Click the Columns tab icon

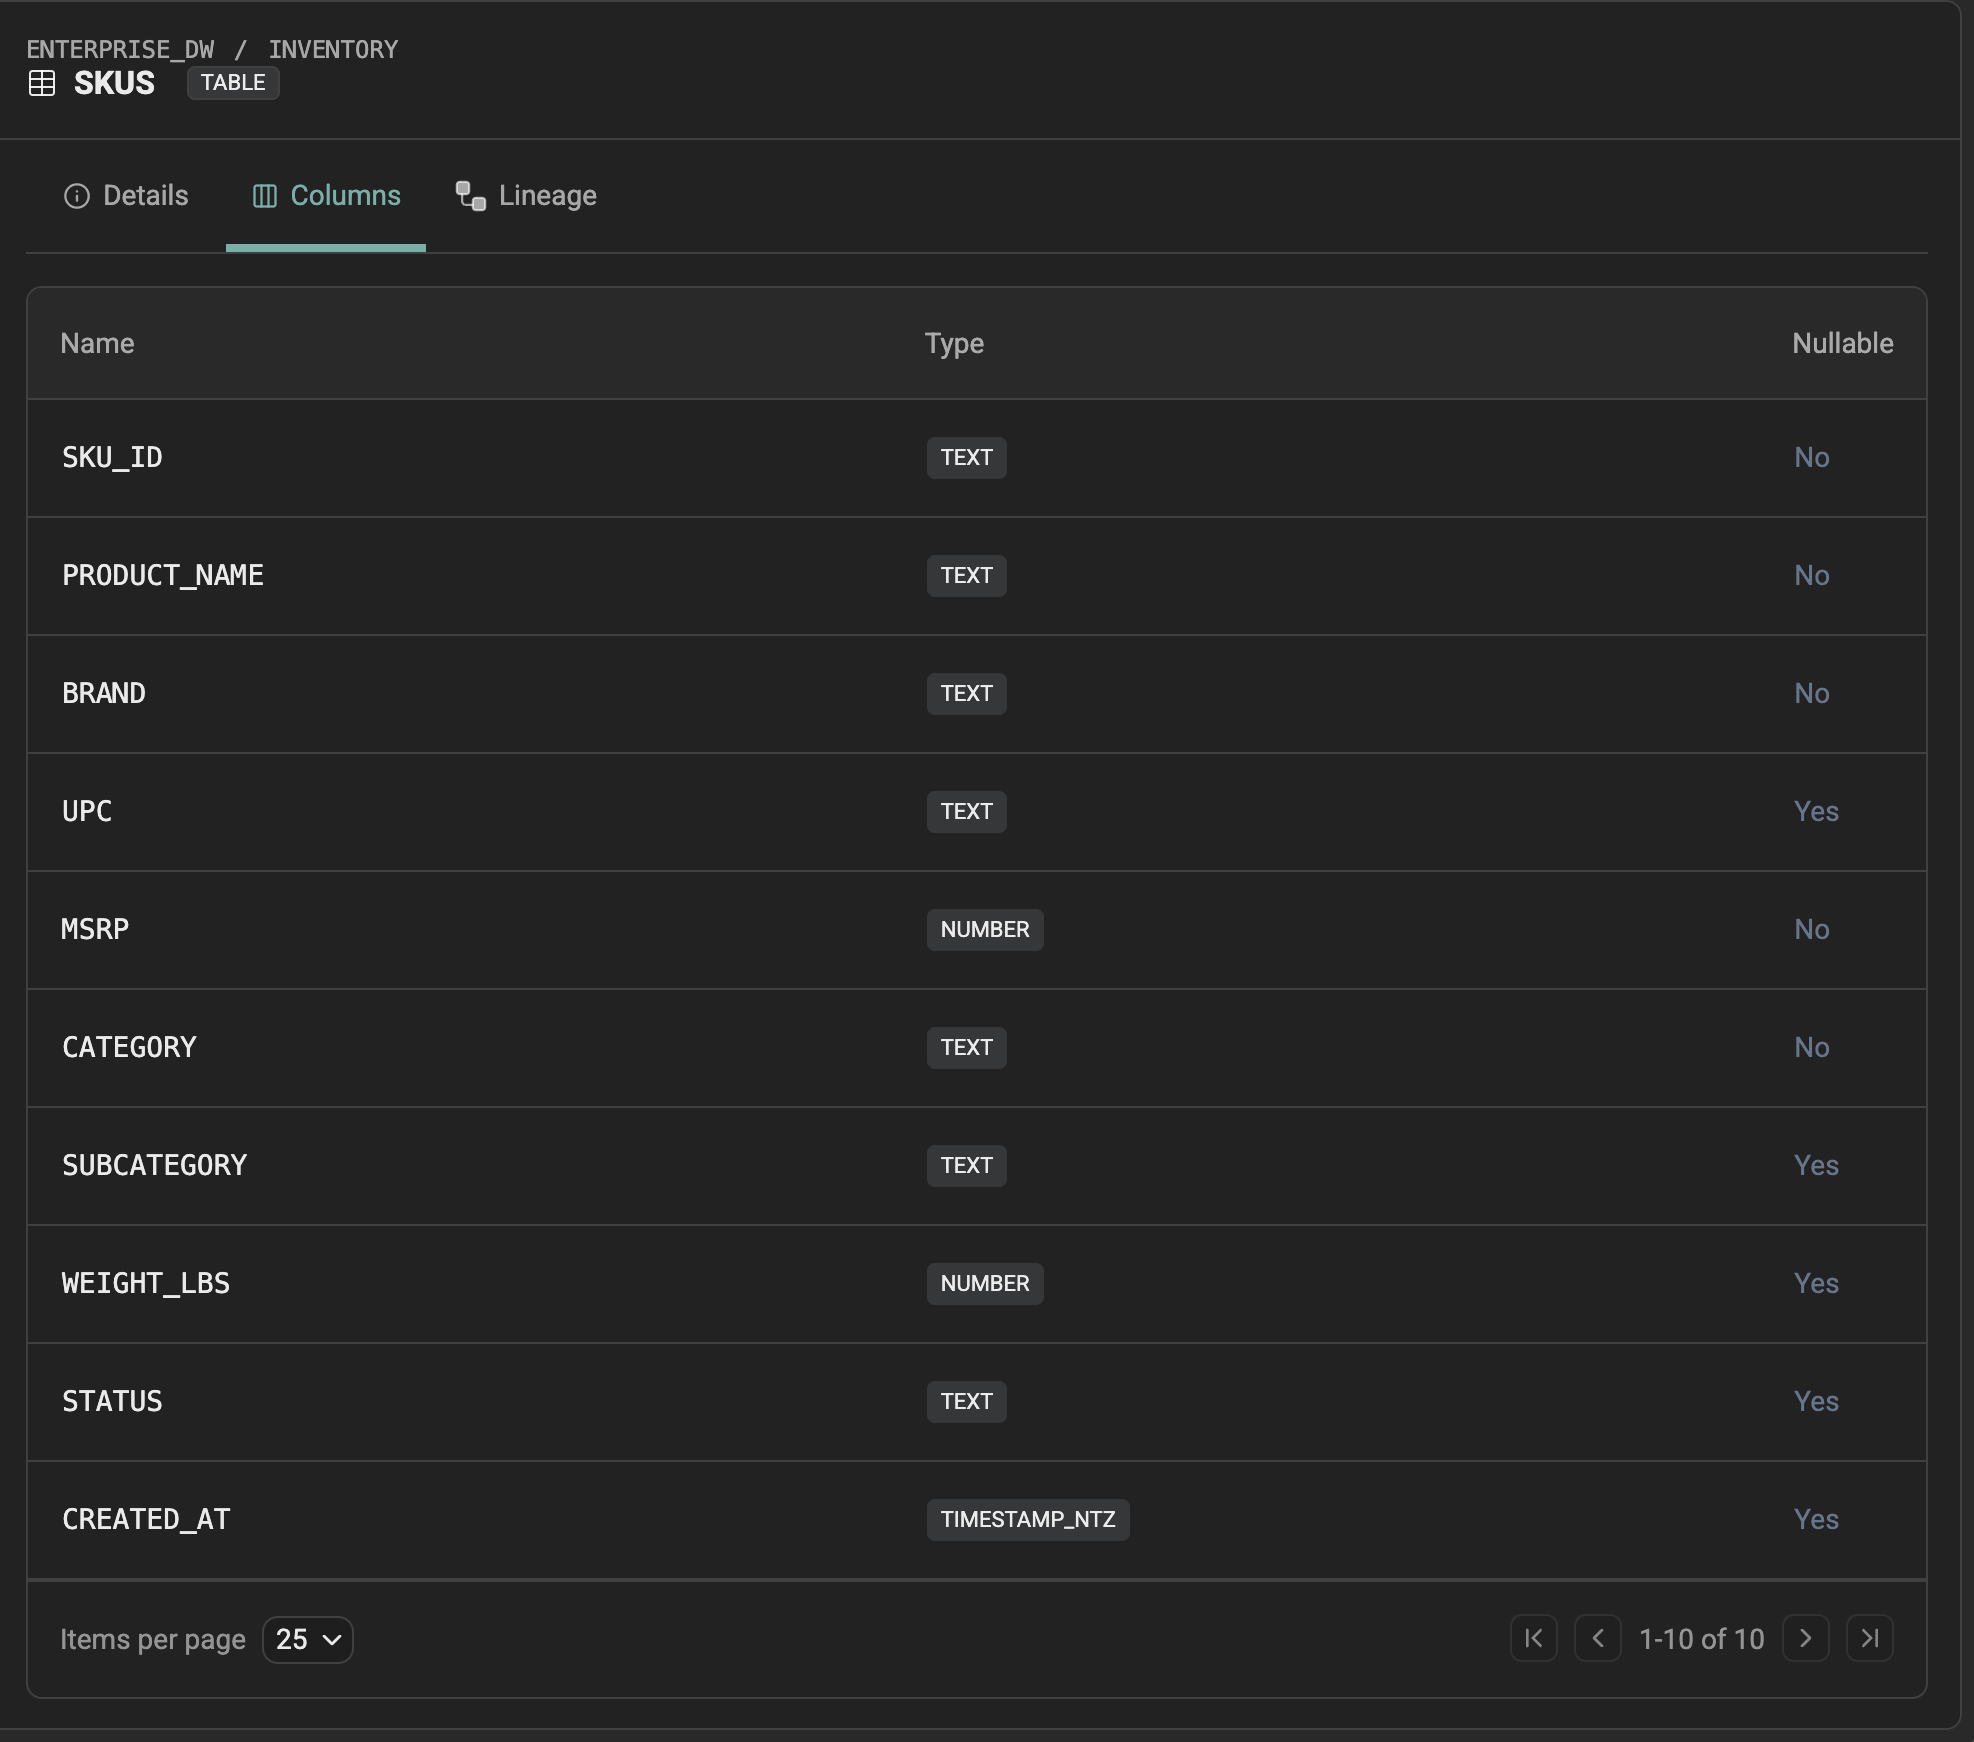264,196
